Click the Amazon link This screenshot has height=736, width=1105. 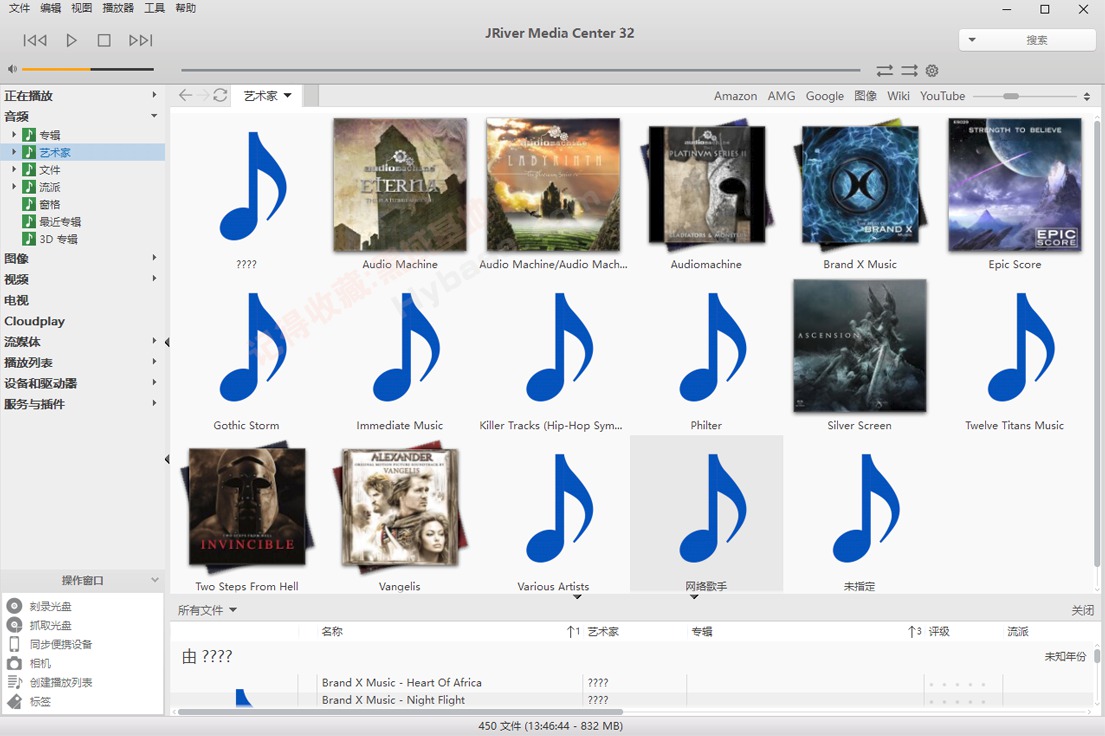[735, 96]
